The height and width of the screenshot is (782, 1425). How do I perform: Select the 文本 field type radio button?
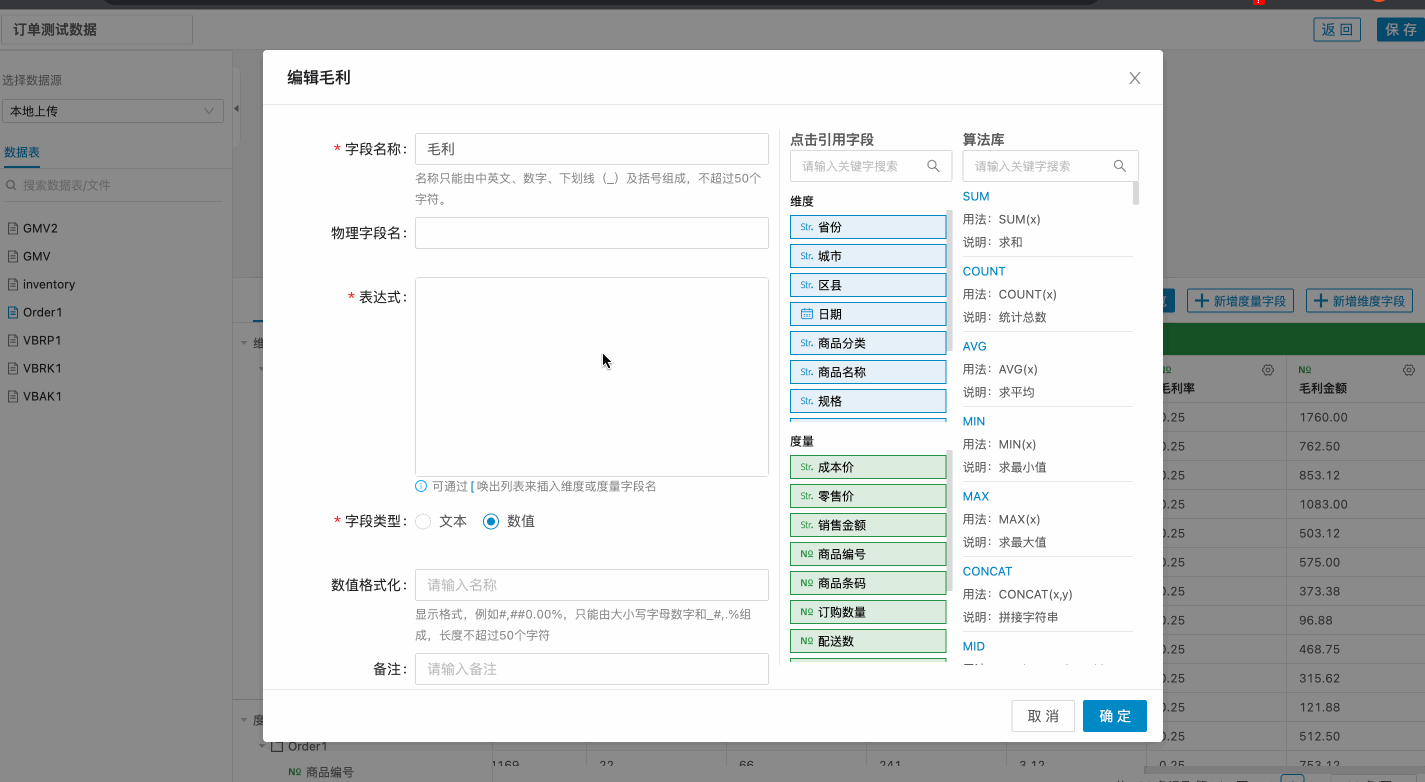pyautogui.click(x=423, y=521)
